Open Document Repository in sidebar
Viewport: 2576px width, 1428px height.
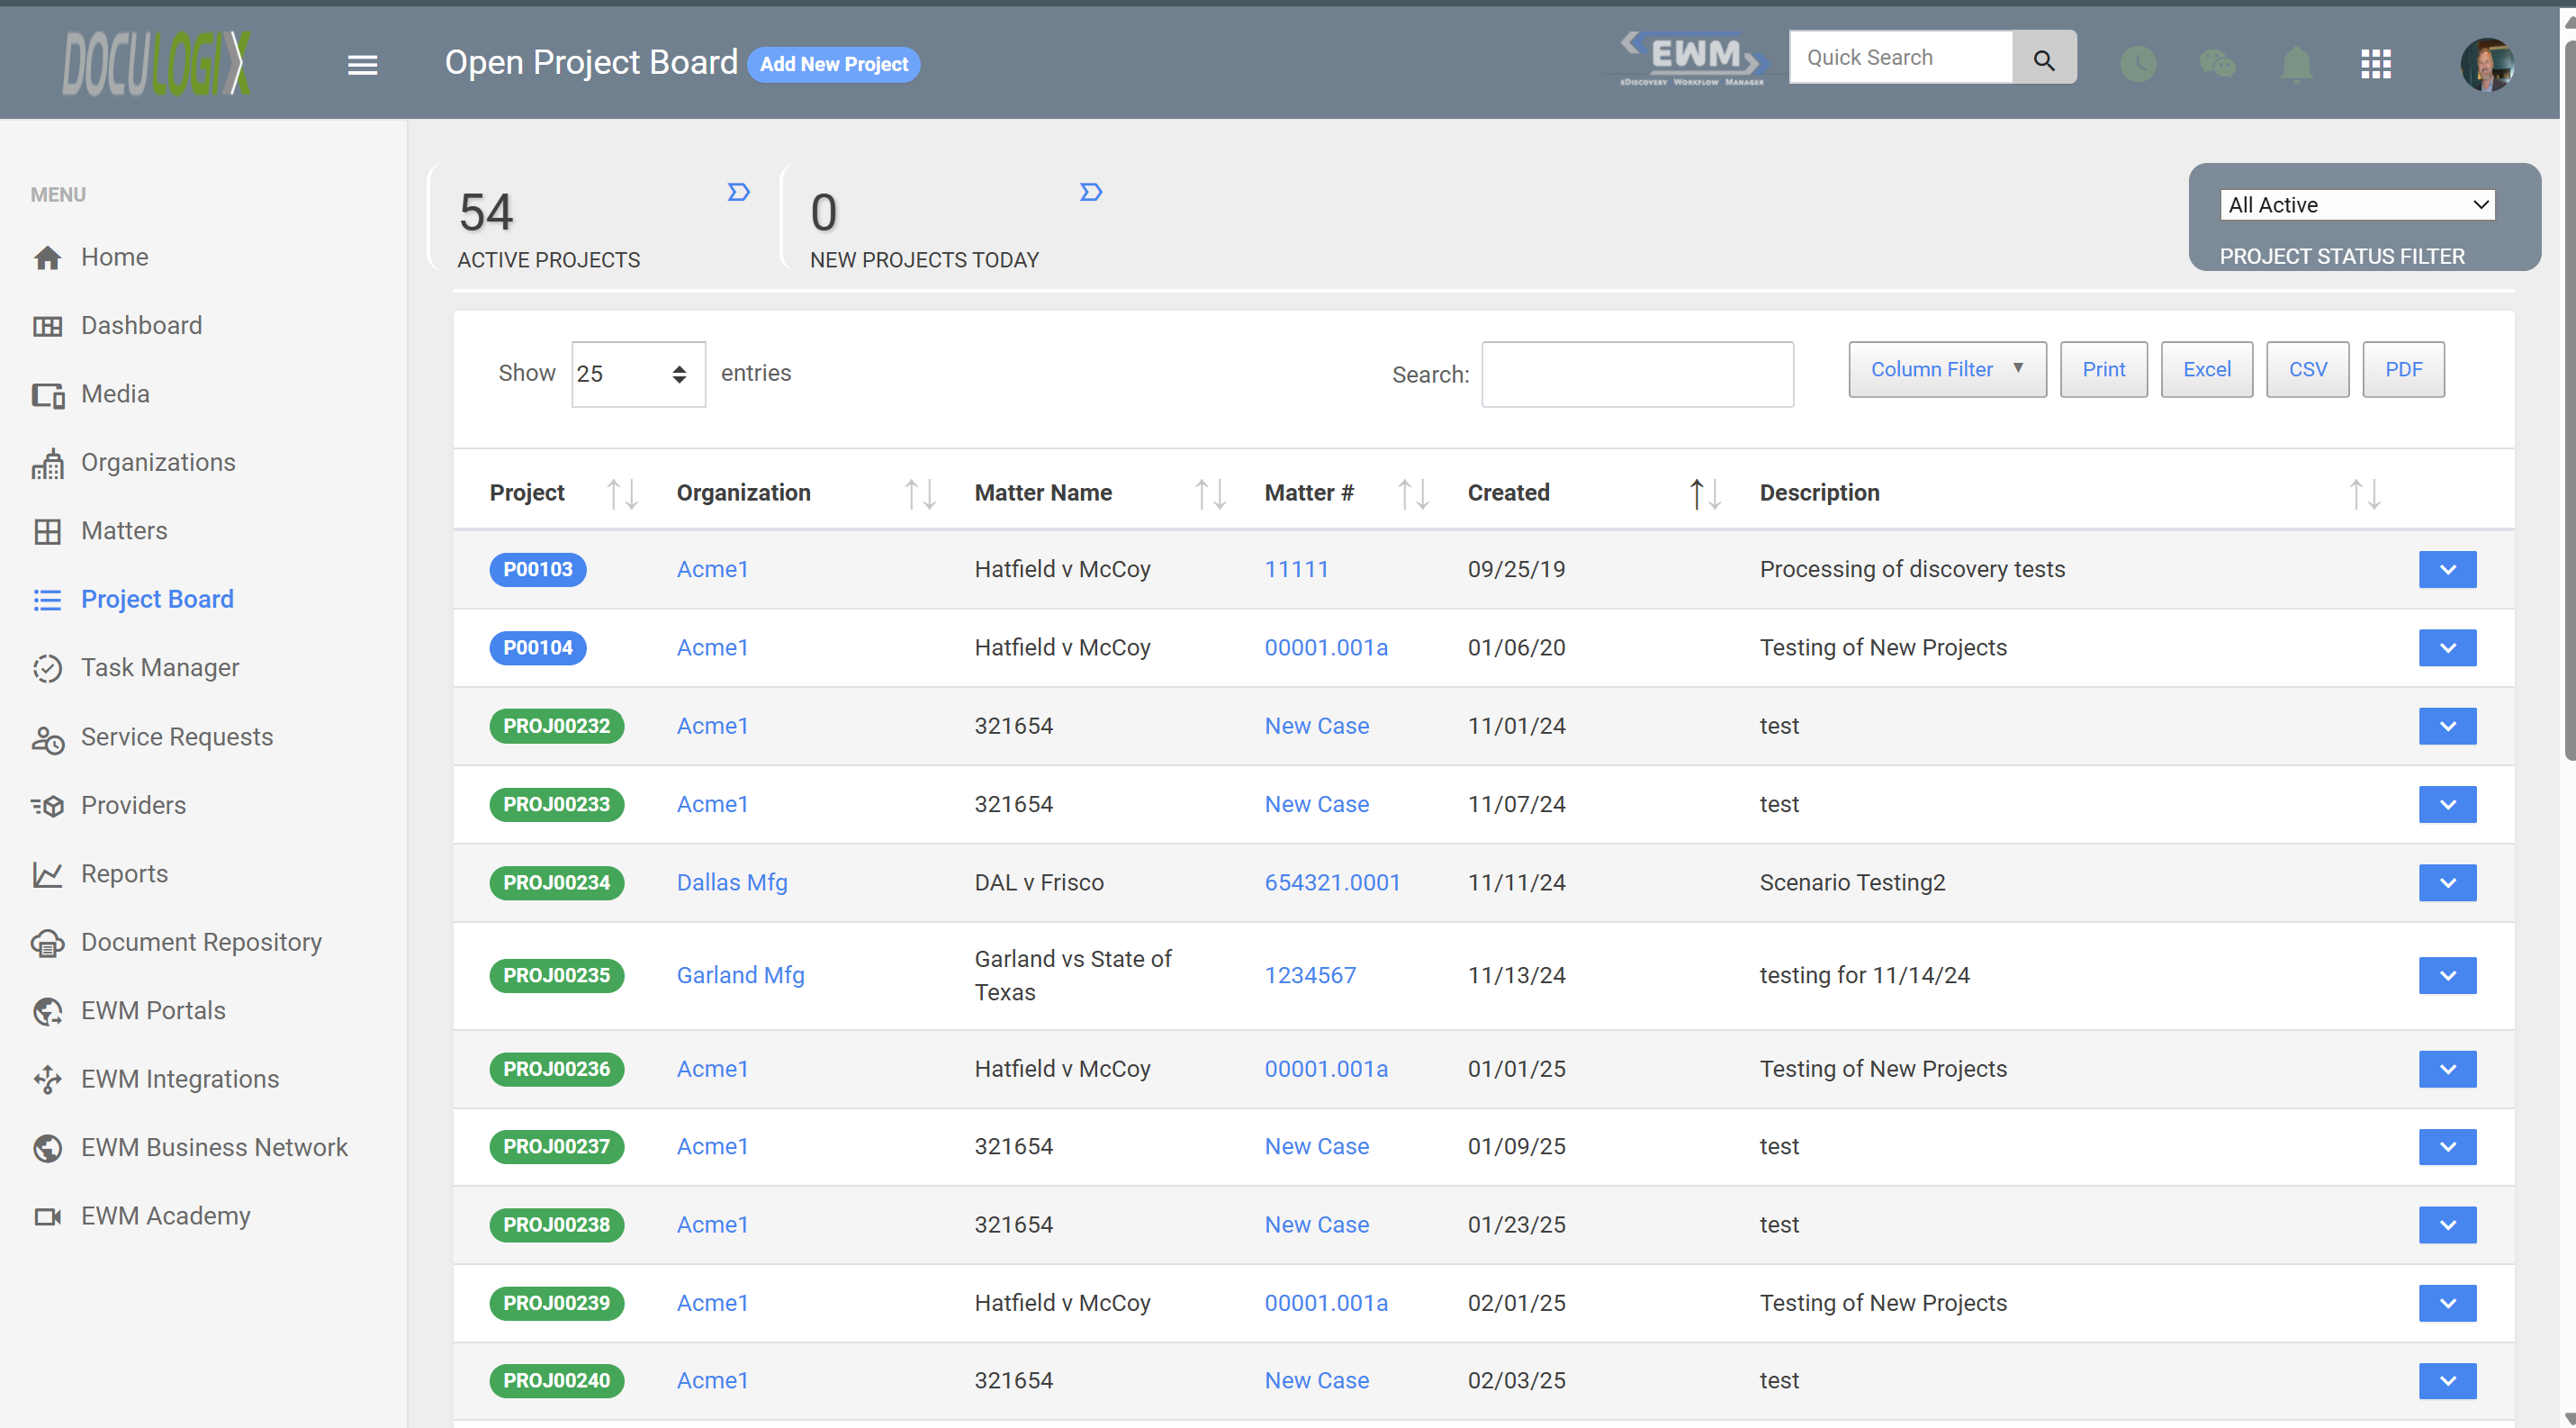[x=201, y=942]
